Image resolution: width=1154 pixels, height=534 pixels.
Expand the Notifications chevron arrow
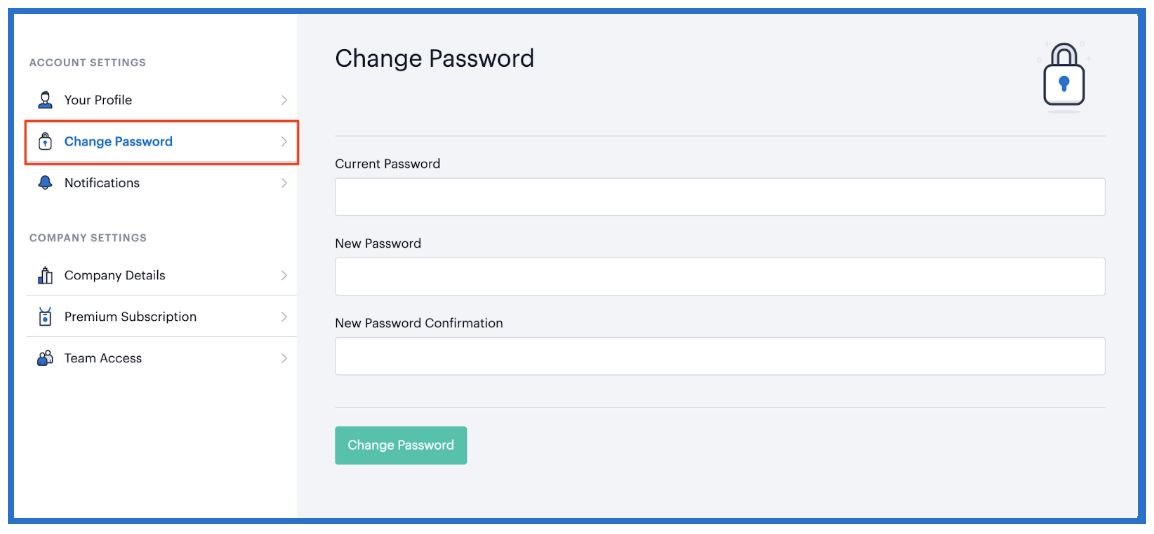284,182
